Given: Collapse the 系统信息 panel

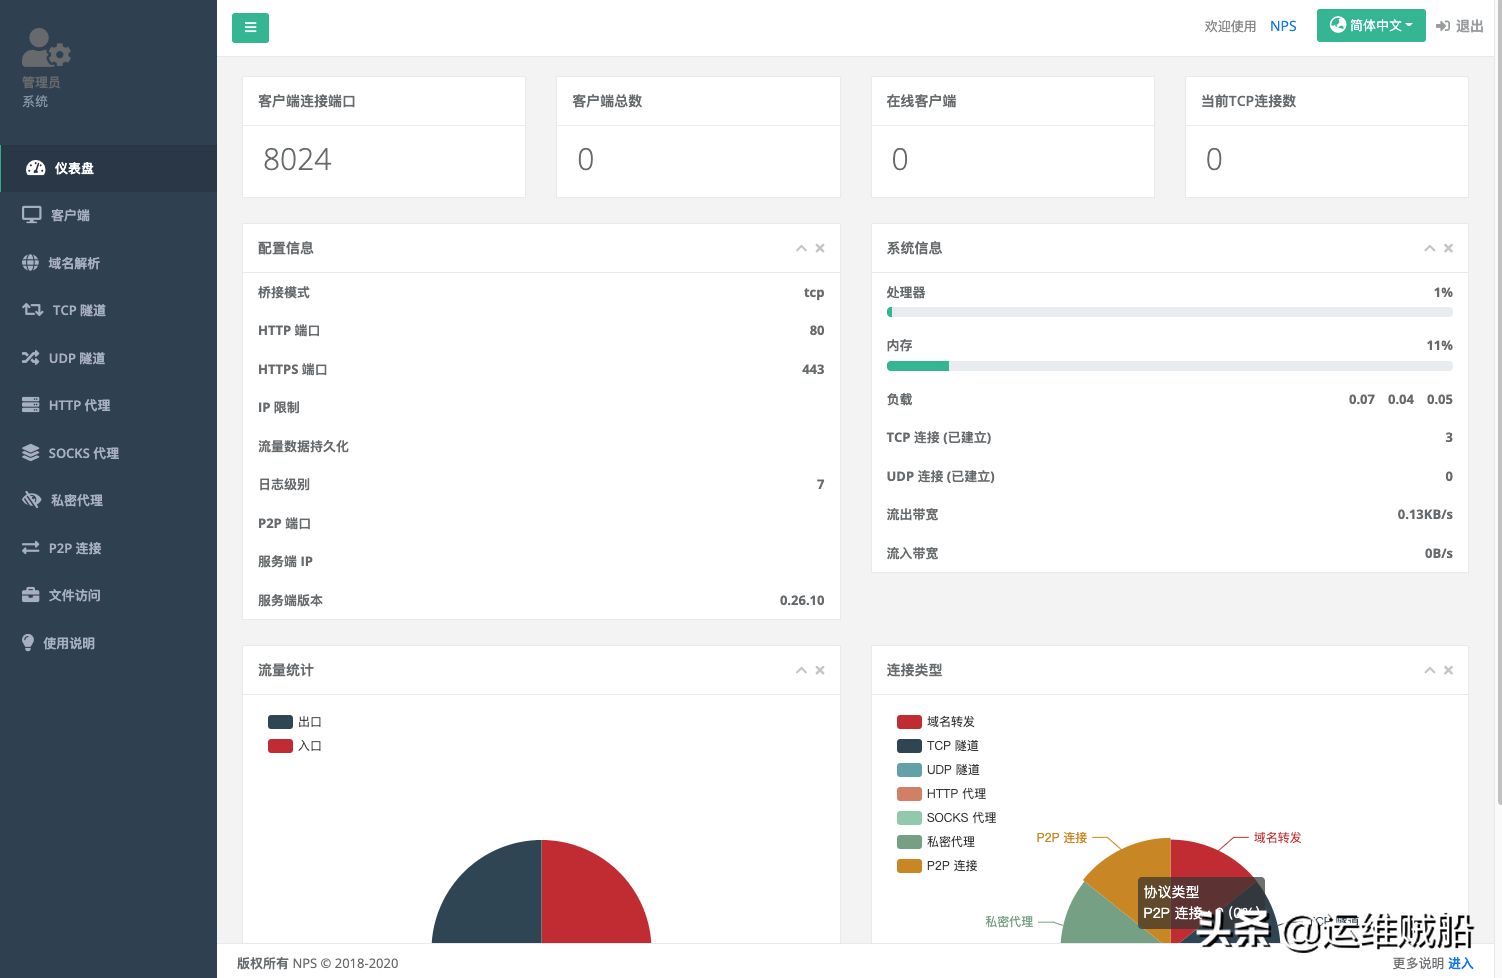Looking at the screenshot, I should (x=1430, y=248).
